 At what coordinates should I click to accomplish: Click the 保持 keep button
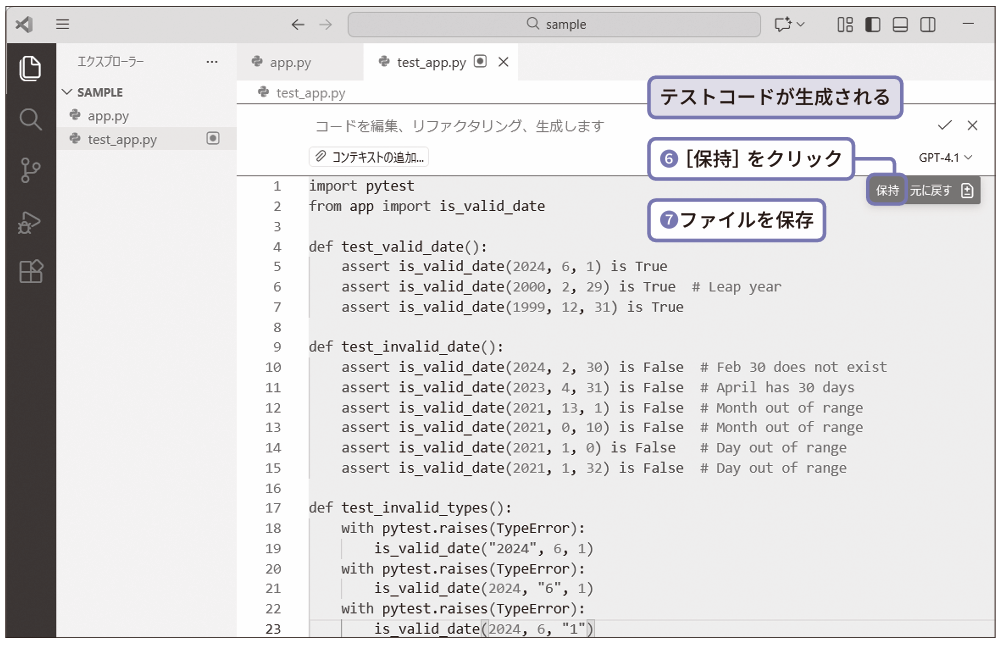(887, 191)
